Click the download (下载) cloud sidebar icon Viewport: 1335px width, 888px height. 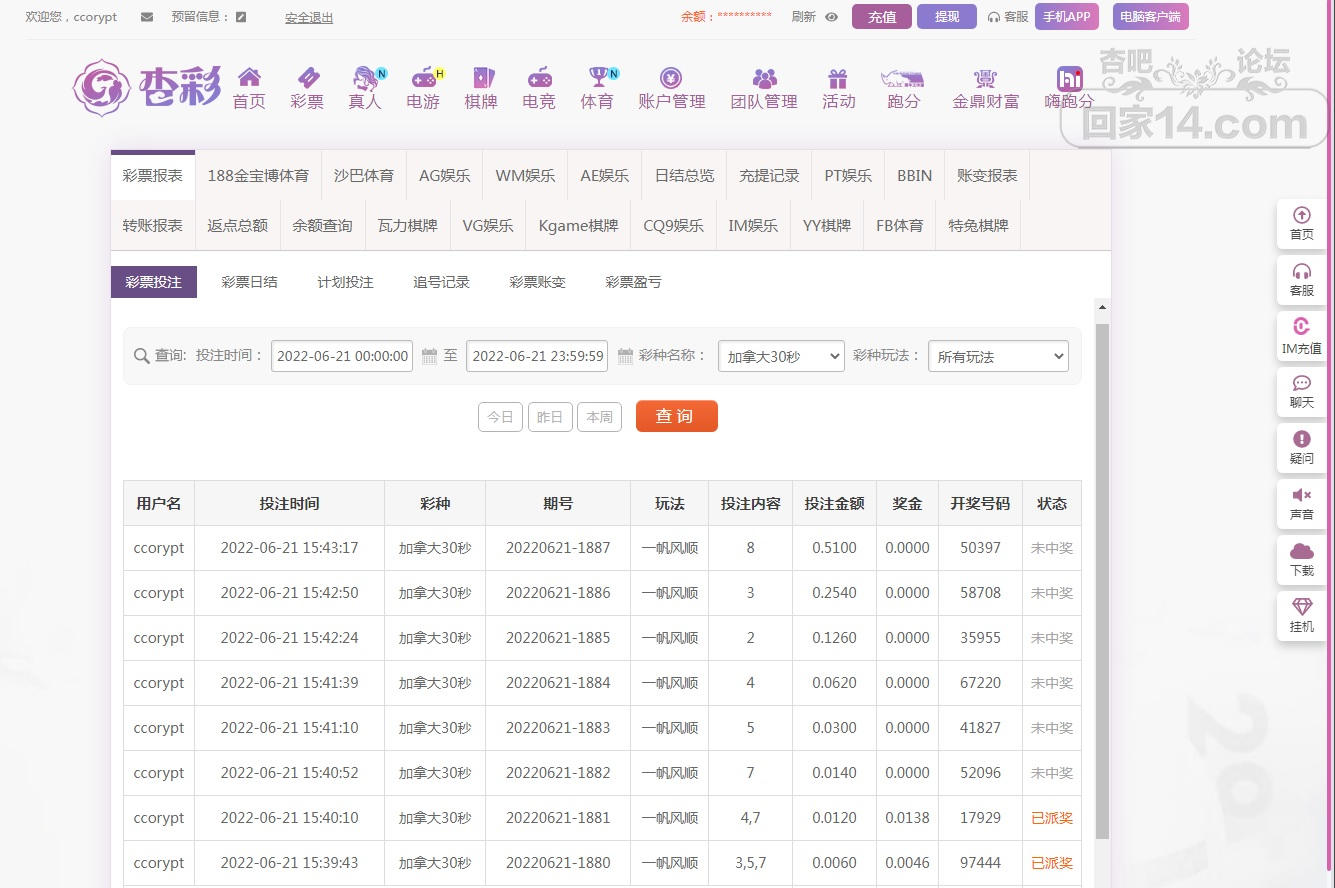(1301, 552)
